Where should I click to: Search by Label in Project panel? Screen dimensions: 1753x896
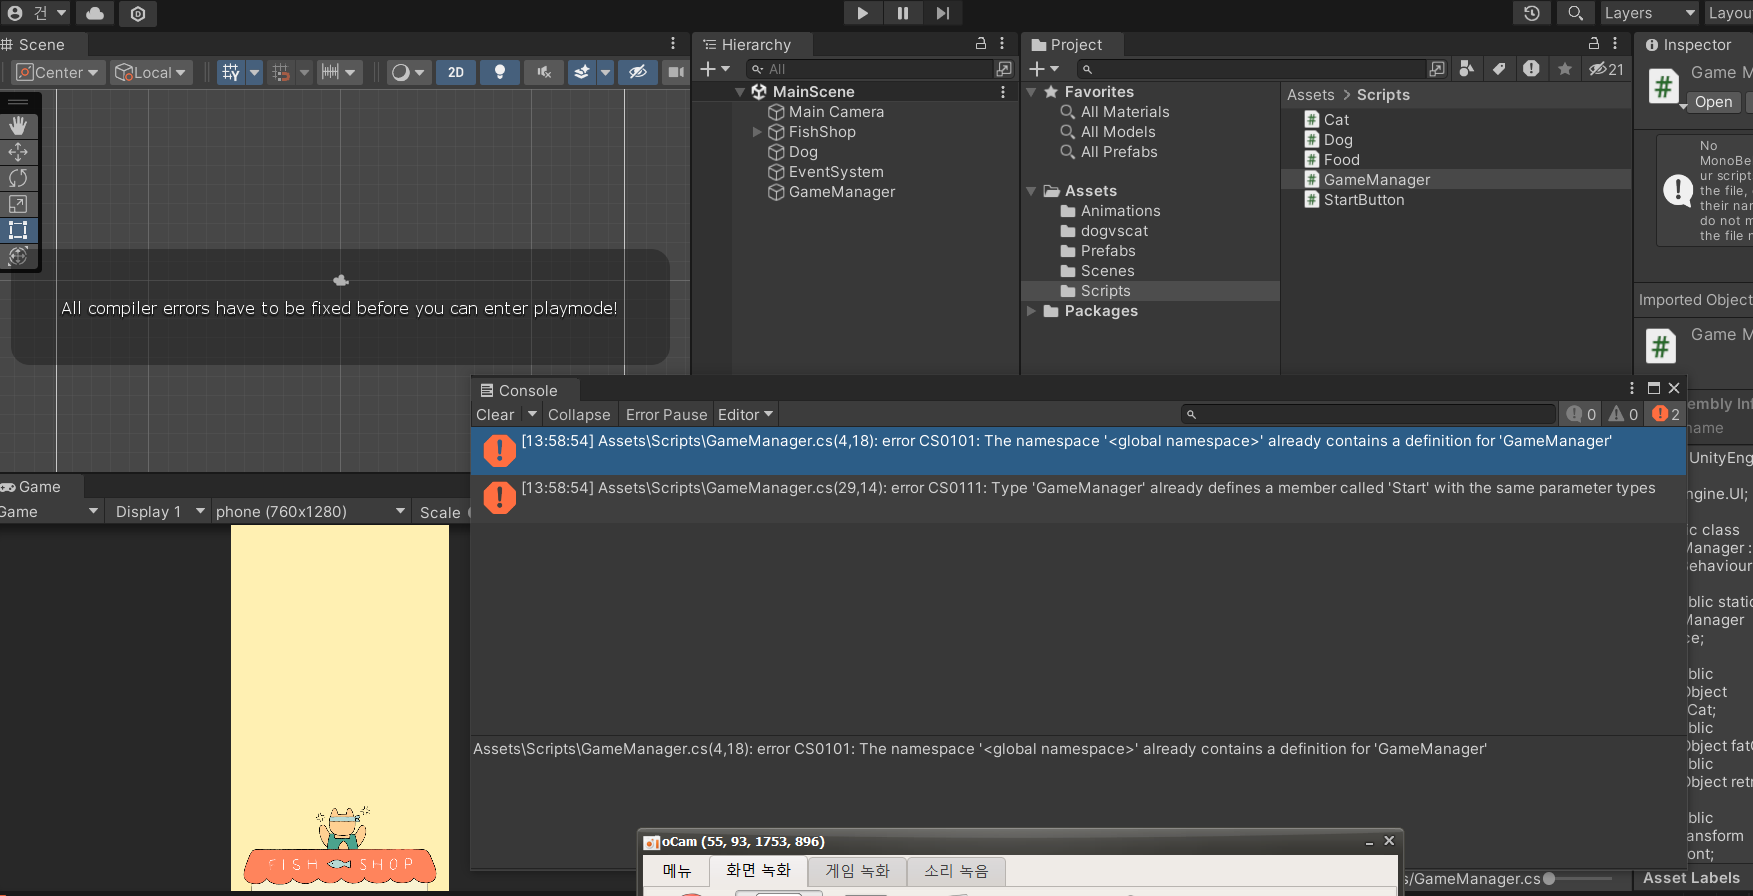coord(1498,69)
